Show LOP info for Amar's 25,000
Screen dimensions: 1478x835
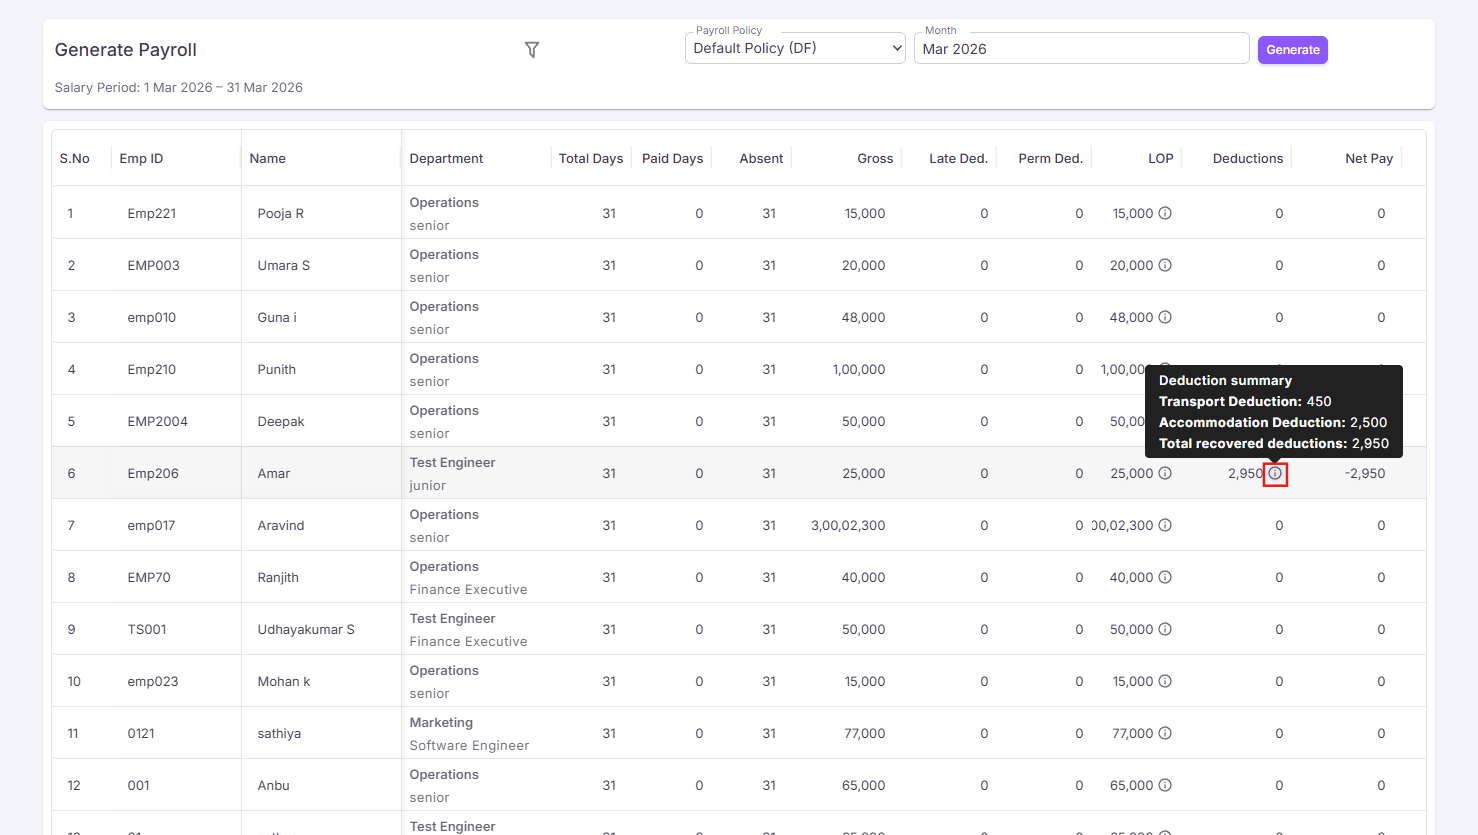pyautogui.click(x=1165, y=473)
